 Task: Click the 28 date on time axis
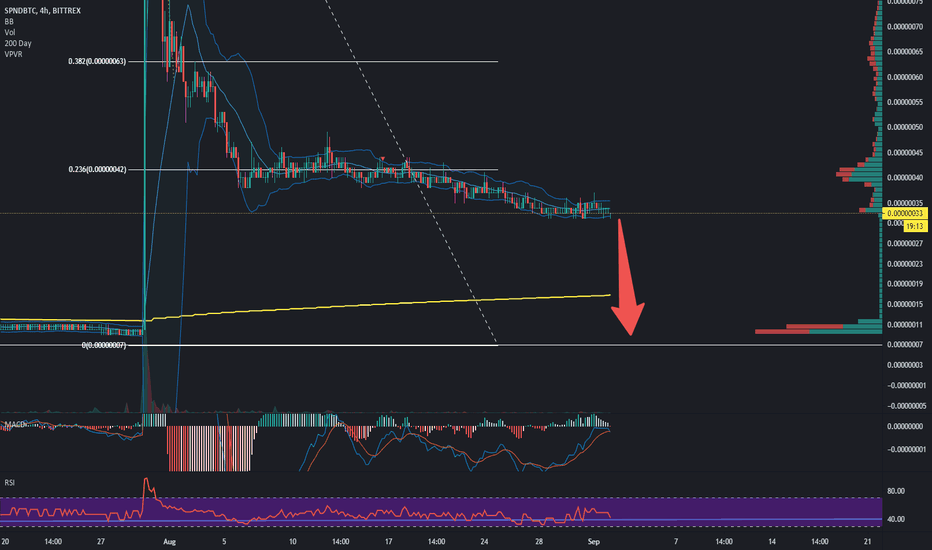click(x=539, y=542)
